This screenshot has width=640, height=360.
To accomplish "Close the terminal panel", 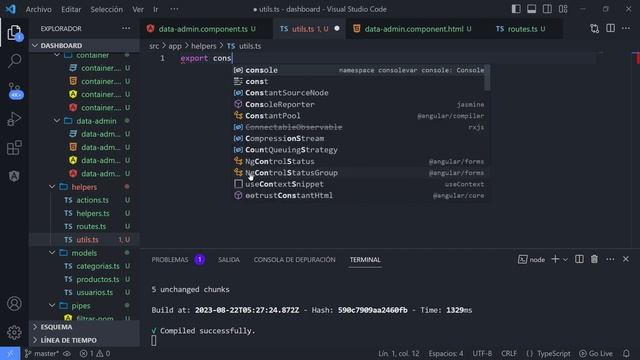I will click(626, 259).
